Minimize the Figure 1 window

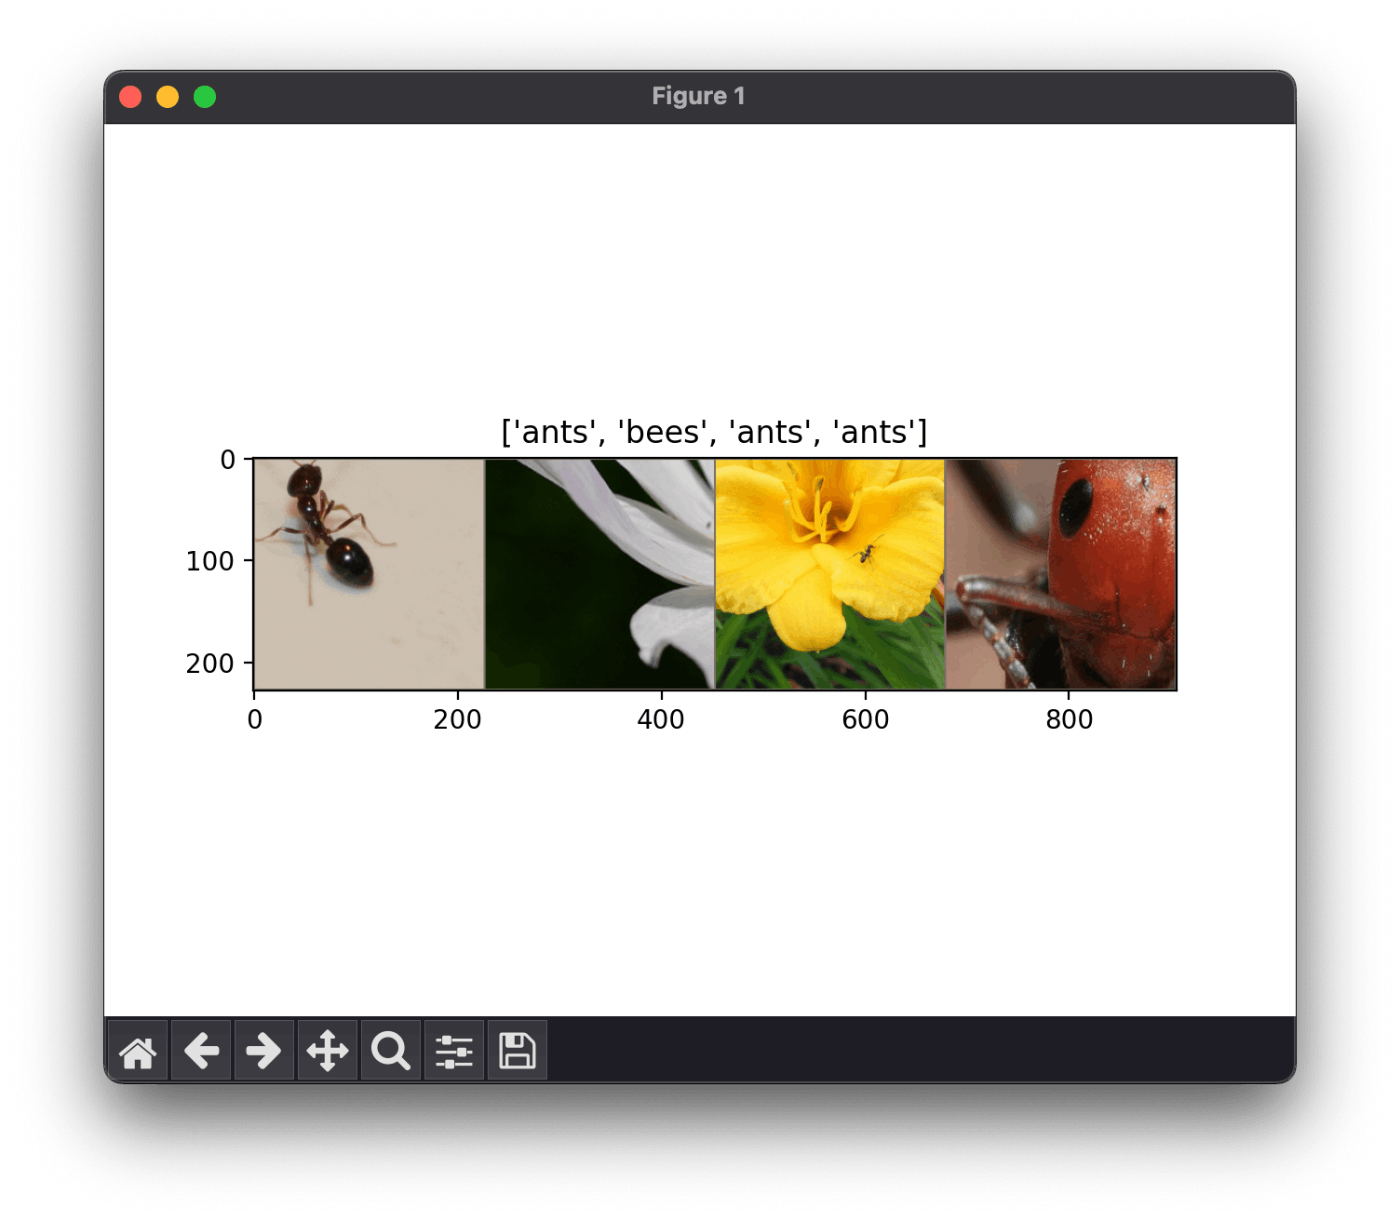(167, 97)
